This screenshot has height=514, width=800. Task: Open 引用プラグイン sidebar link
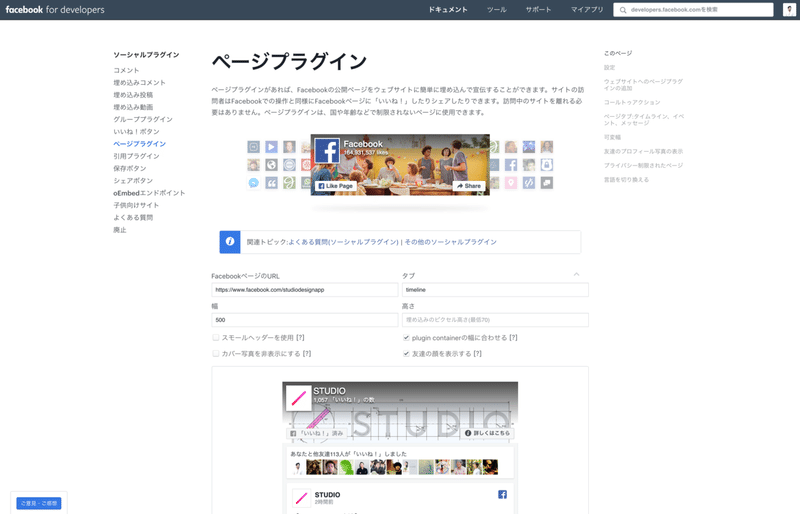pos(136,156)
